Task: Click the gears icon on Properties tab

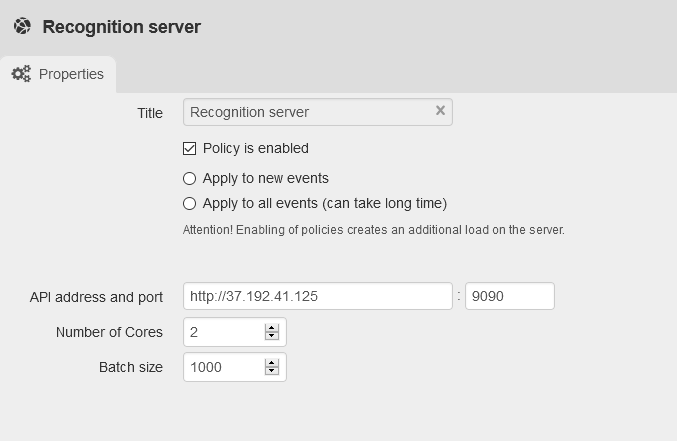Action: click(21, 75)
